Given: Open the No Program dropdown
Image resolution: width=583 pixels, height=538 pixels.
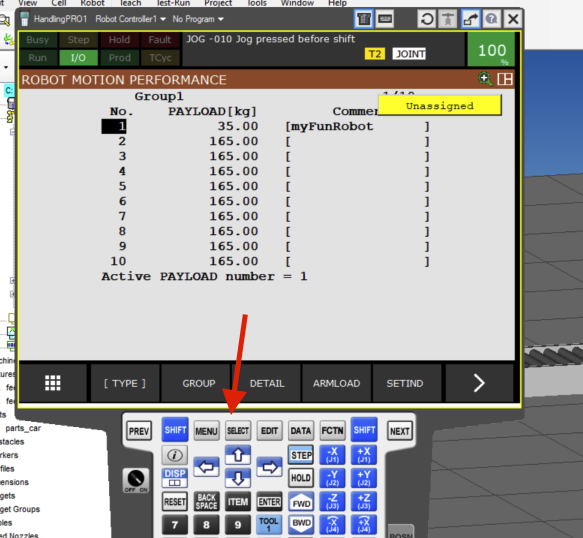Looking at the screenshot, I should [x=198, y=19].
